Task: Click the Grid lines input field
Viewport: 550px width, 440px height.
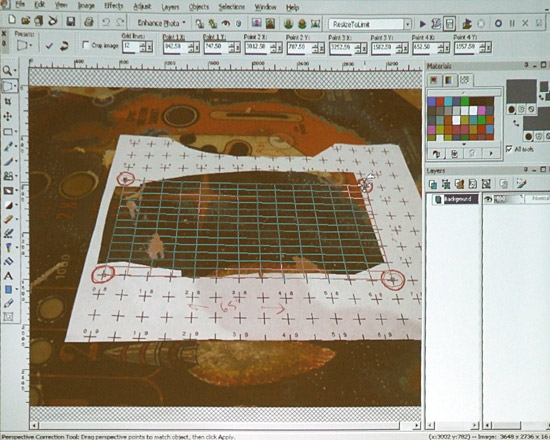Action: pyautogui.click(x=130, y=47)
